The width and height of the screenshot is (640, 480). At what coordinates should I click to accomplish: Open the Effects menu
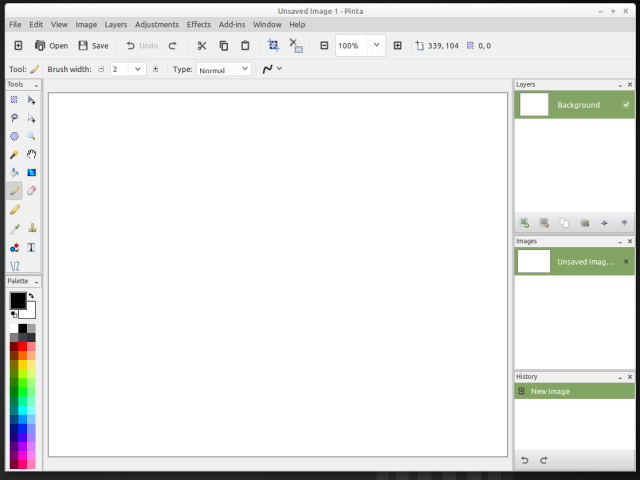point(198,24)
